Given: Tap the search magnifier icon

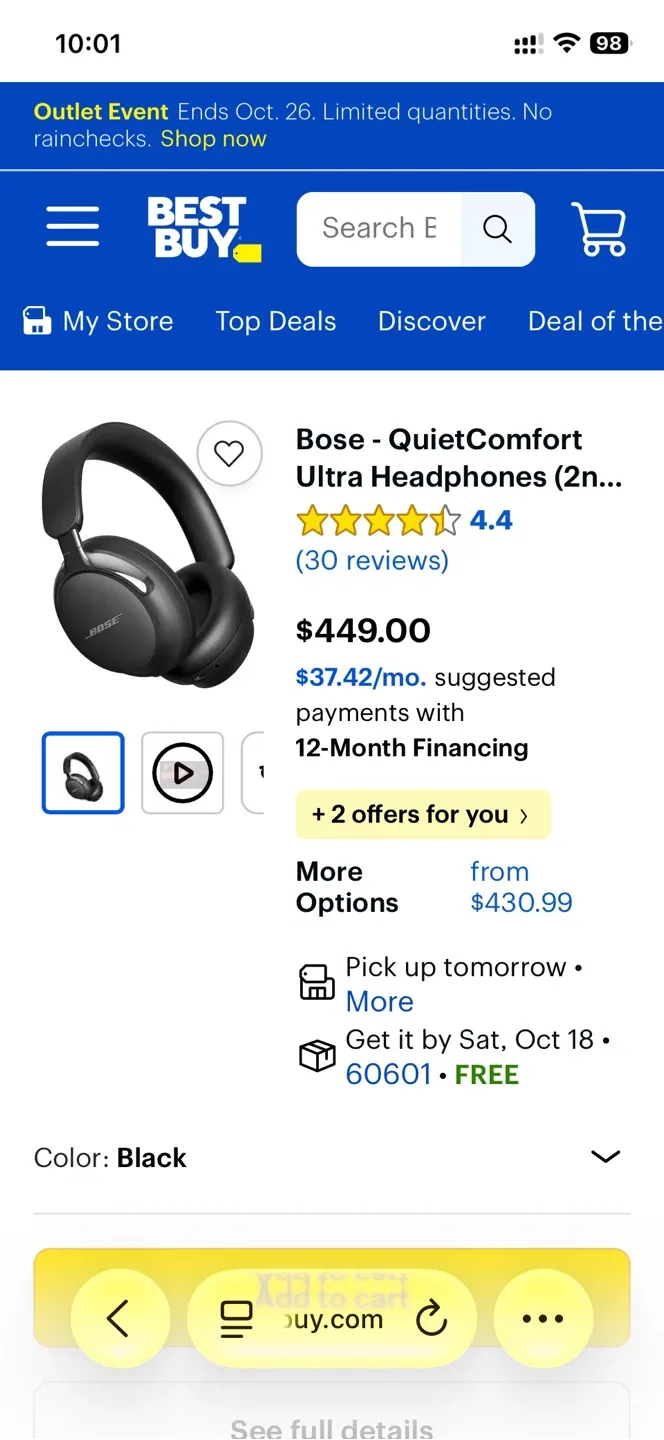Looking at the screenshot, I should 497,229.
